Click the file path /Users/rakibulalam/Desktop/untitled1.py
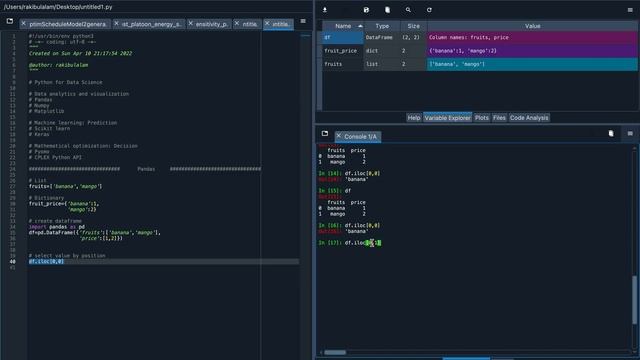The height and width of the screenshot is (360, 640). click(x=58, y=7)
